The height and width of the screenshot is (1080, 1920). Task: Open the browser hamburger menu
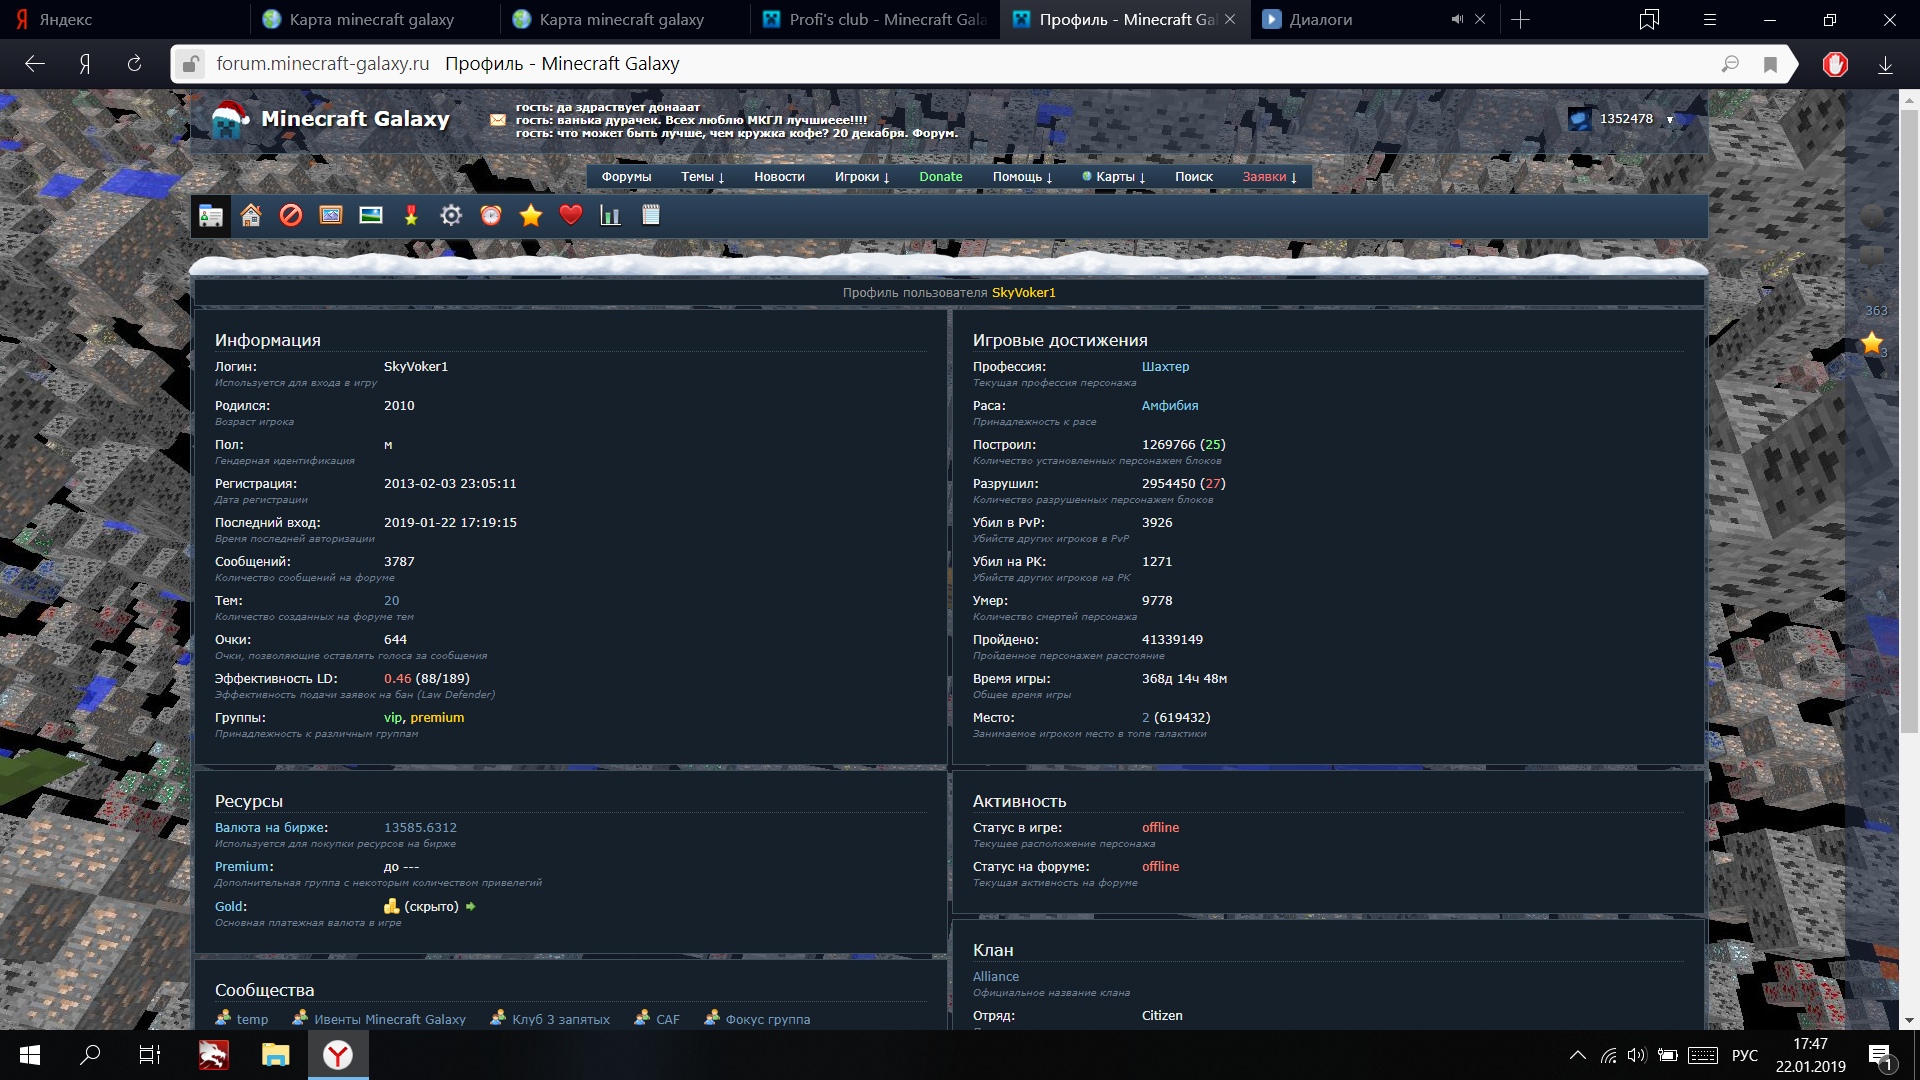1710,19
